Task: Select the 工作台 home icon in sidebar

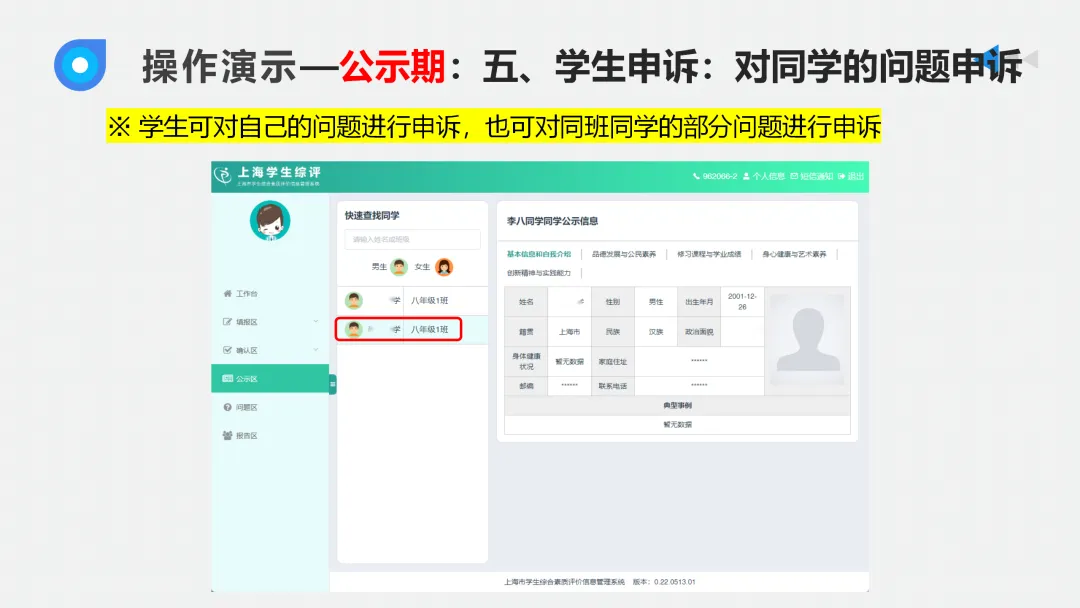Action: pos(227,292)
